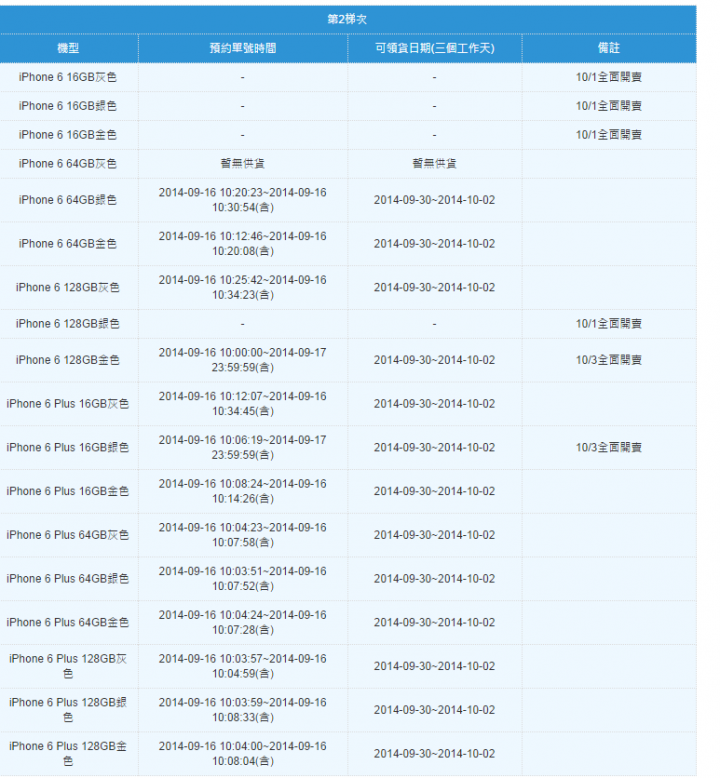Click reservation time ending 10:07:28(含)
Viewport: 720px width, 778px height.
click(243, 622)
